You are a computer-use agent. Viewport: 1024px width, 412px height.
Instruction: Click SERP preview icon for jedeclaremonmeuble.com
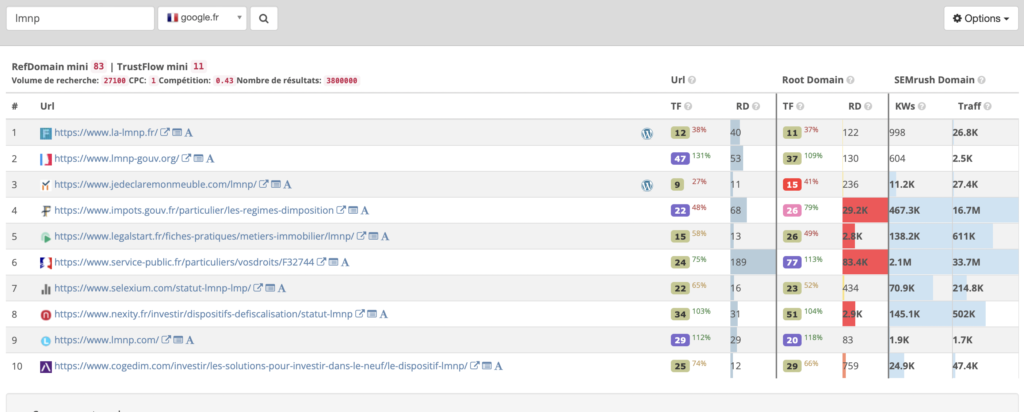point(276,185)
